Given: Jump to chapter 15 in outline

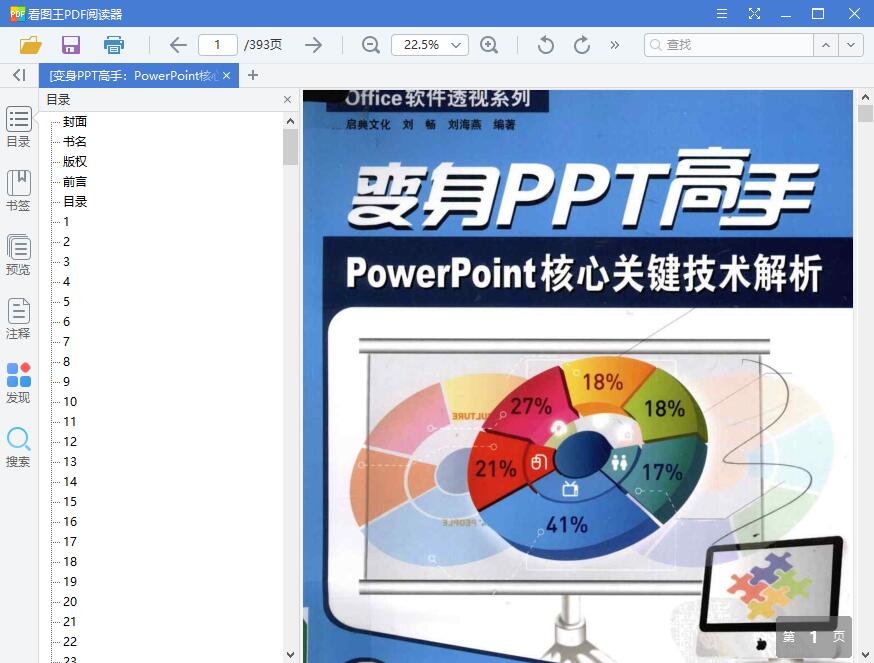Looking at the screenshot, I should (x=70, y=501).
